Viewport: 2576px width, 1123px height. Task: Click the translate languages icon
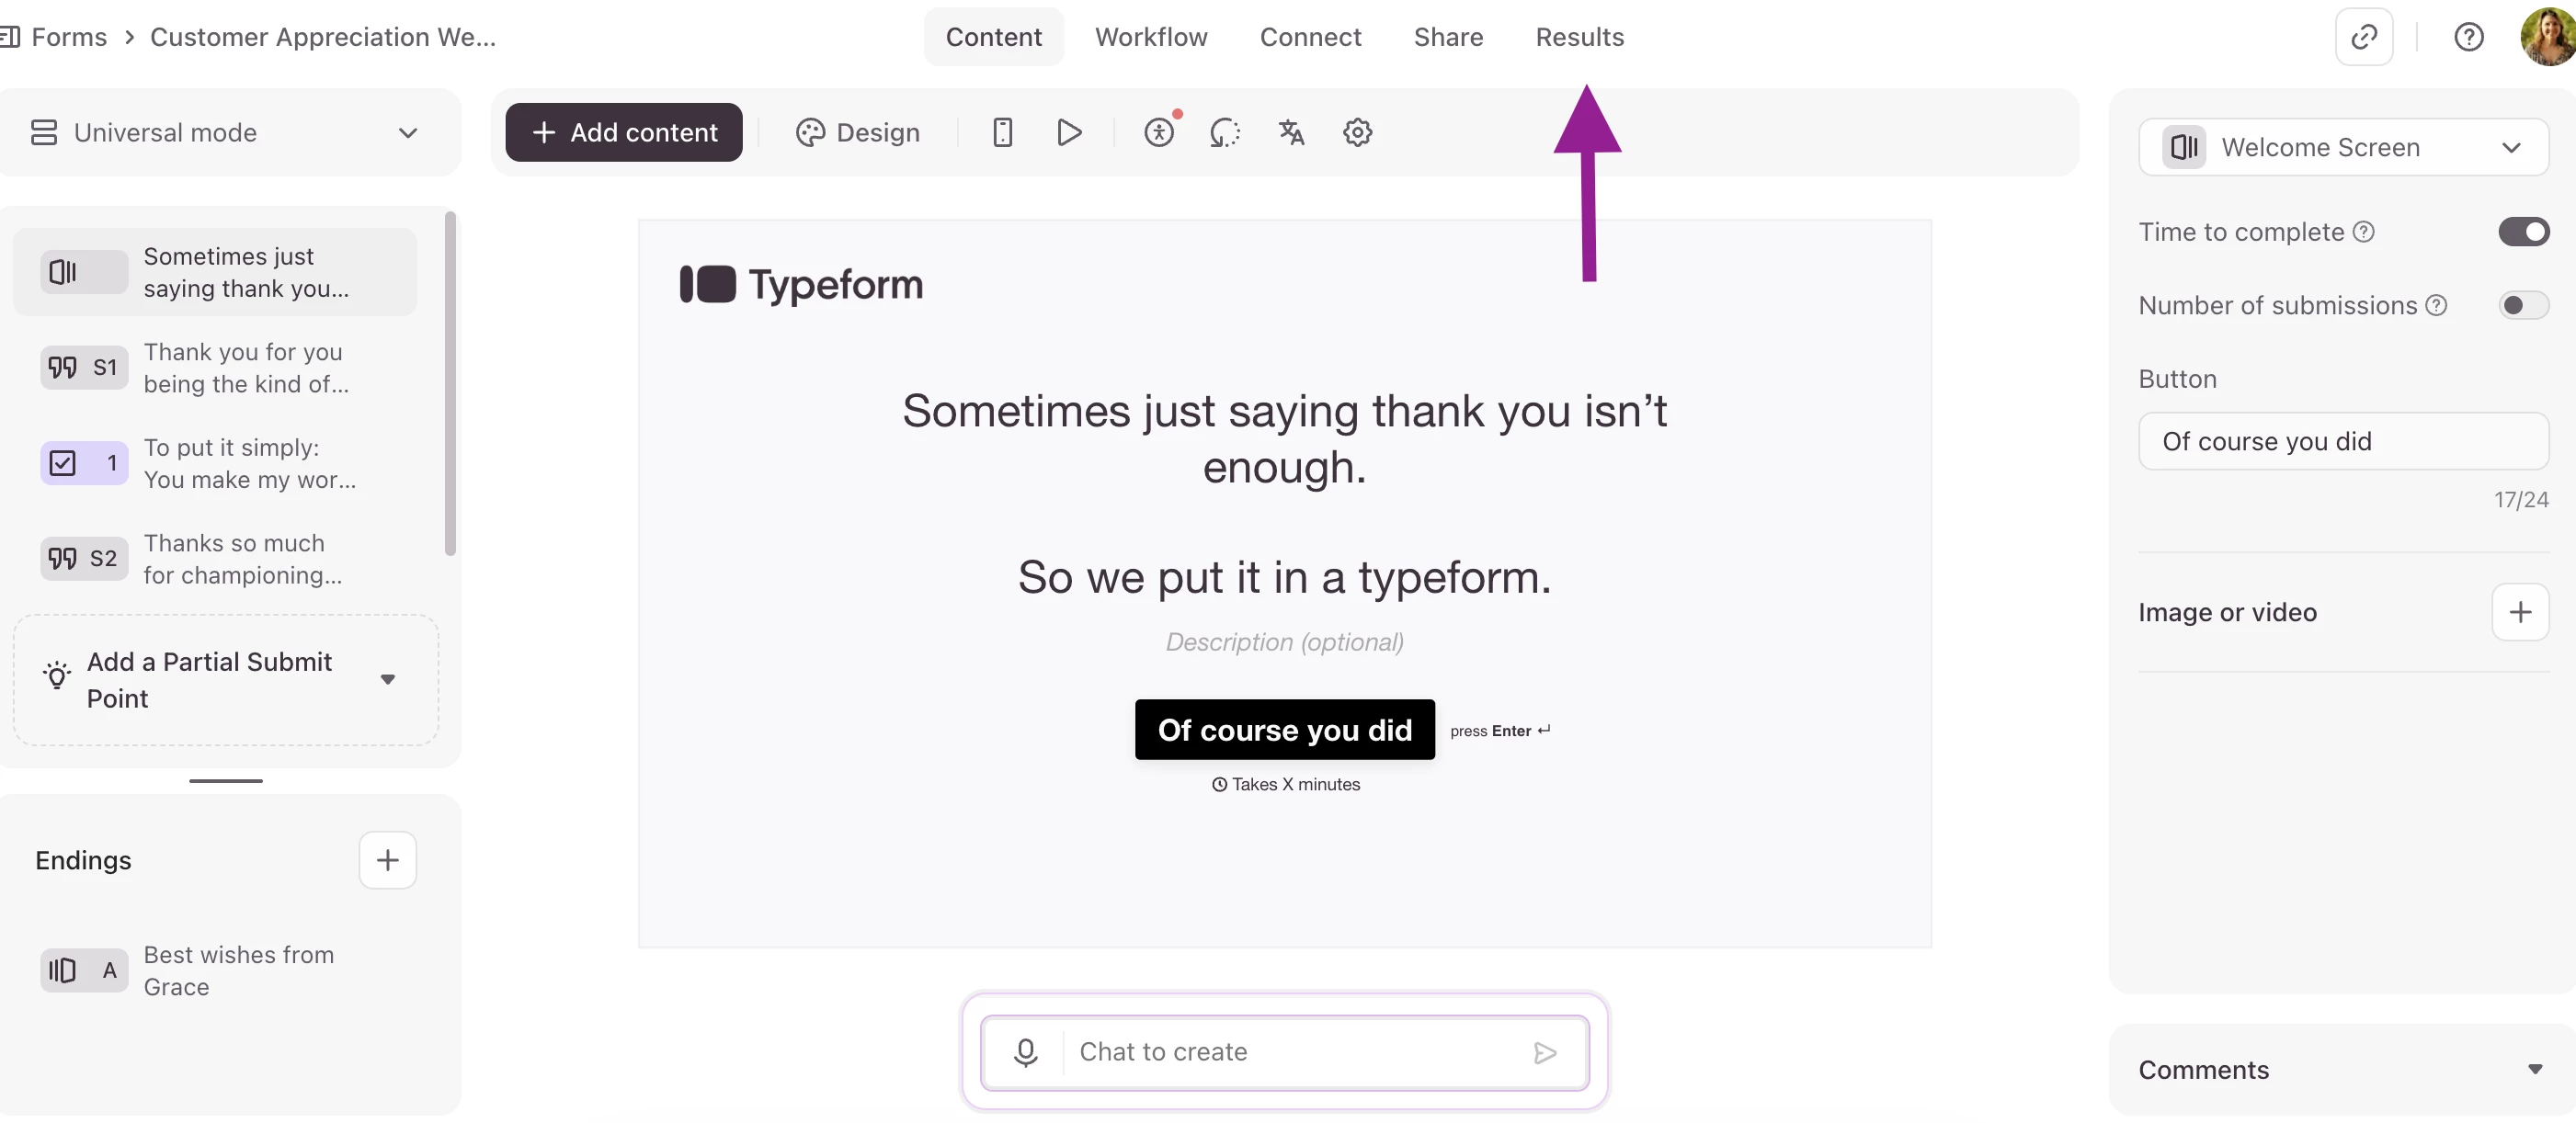[x=1291, y=132]
